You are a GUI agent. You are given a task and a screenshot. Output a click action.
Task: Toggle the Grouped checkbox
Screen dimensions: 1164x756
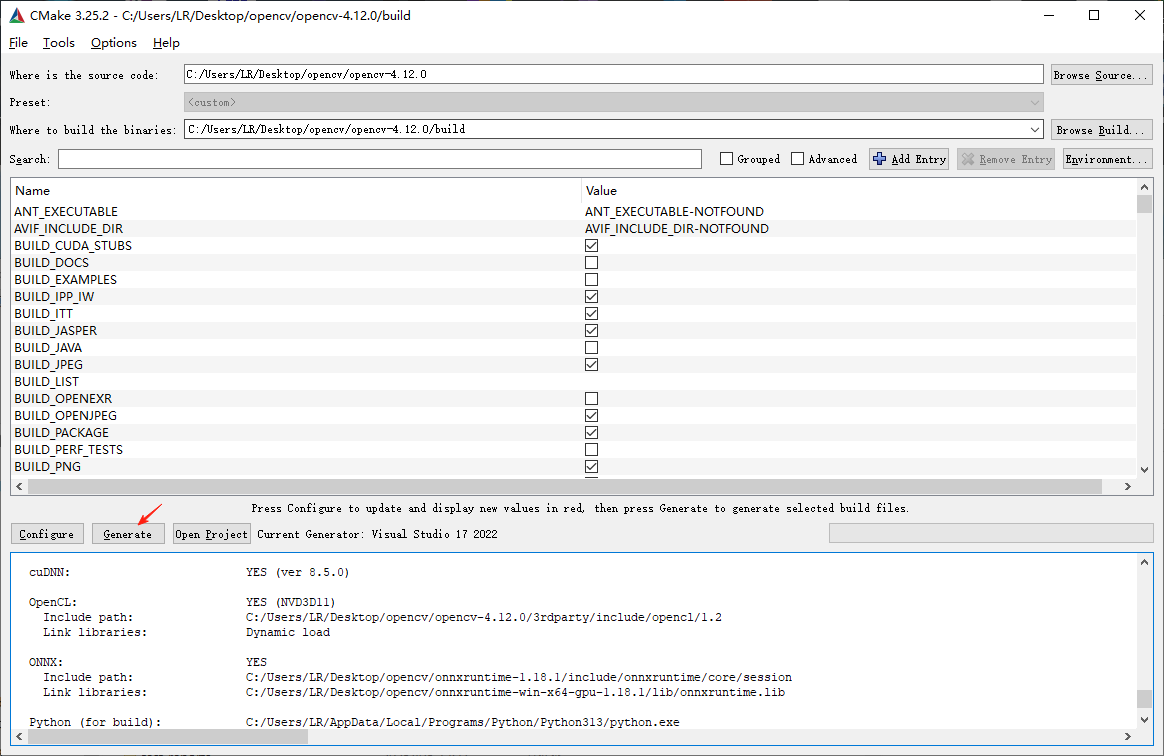(727, 159)
